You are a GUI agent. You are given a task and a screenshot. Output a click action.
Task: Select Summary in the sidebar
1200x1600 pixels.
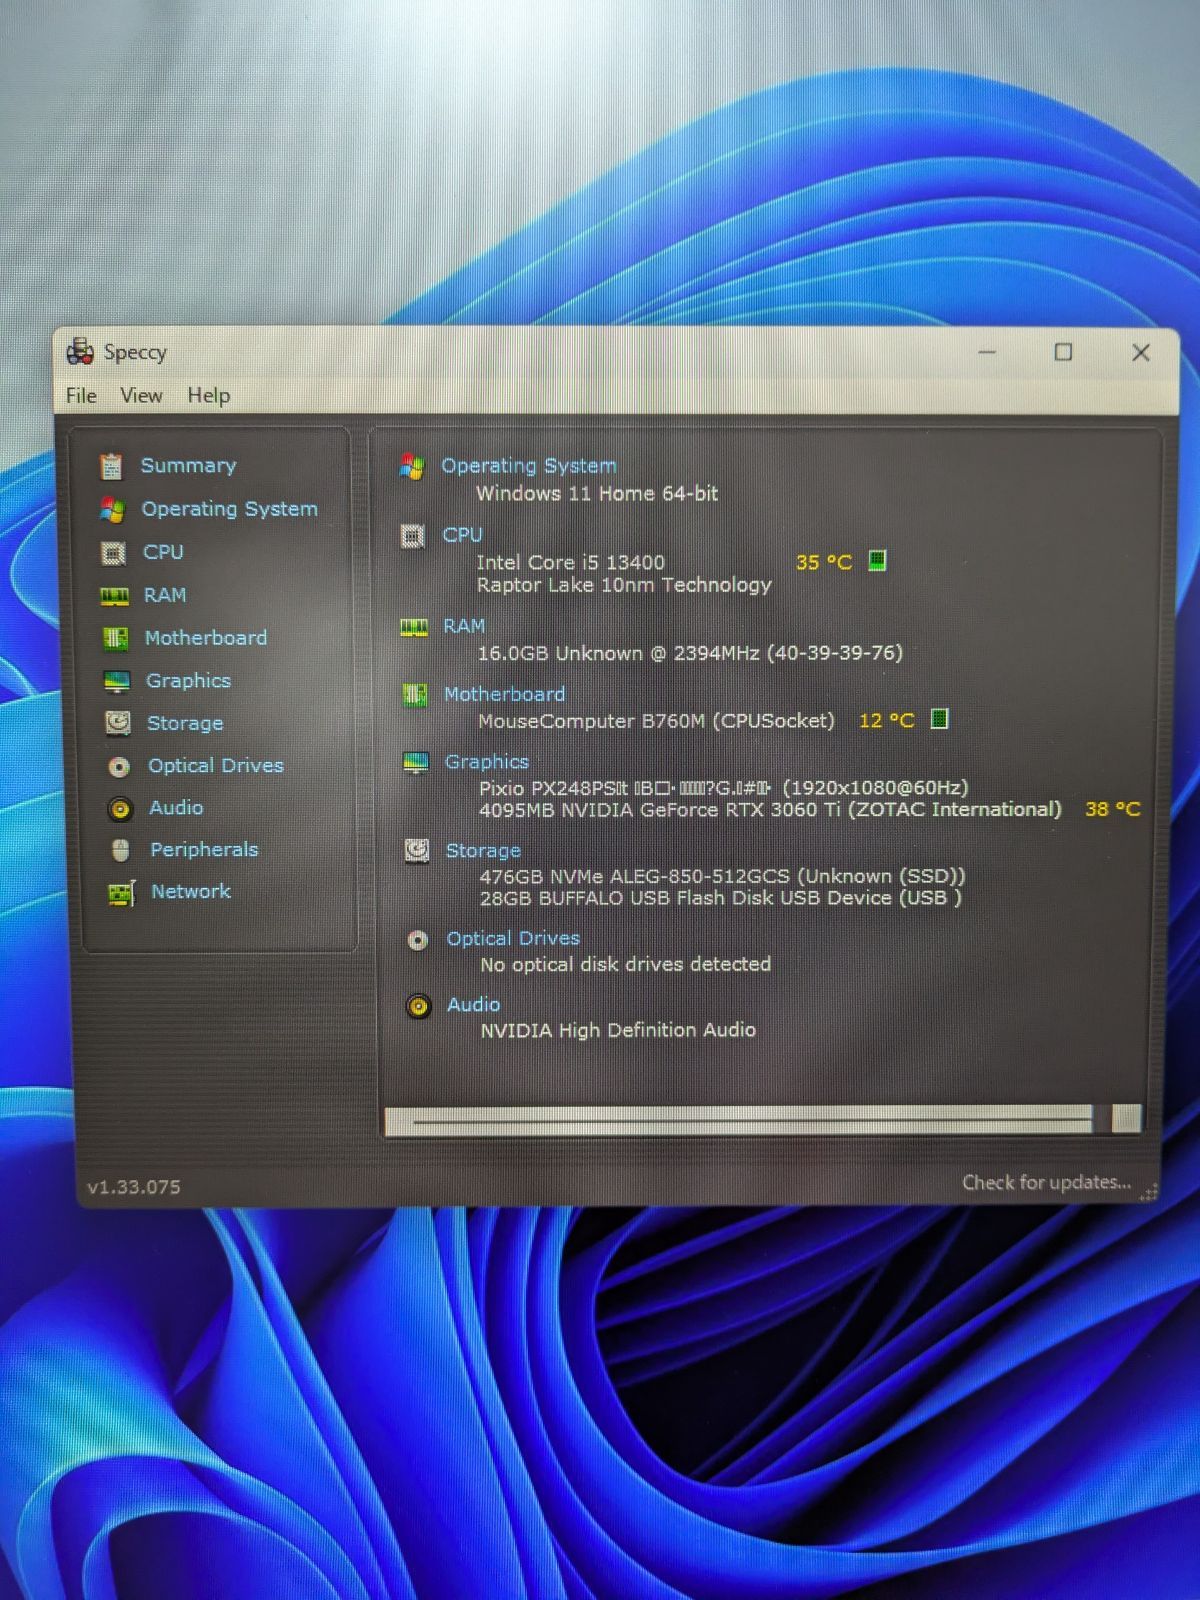coord(188,465)
